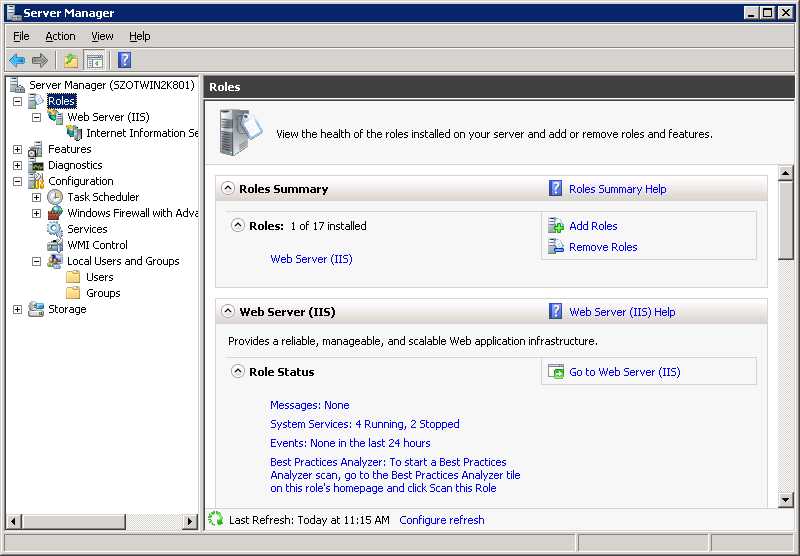
Task: Select Services in the tree
Action: (x=87, y=229)
